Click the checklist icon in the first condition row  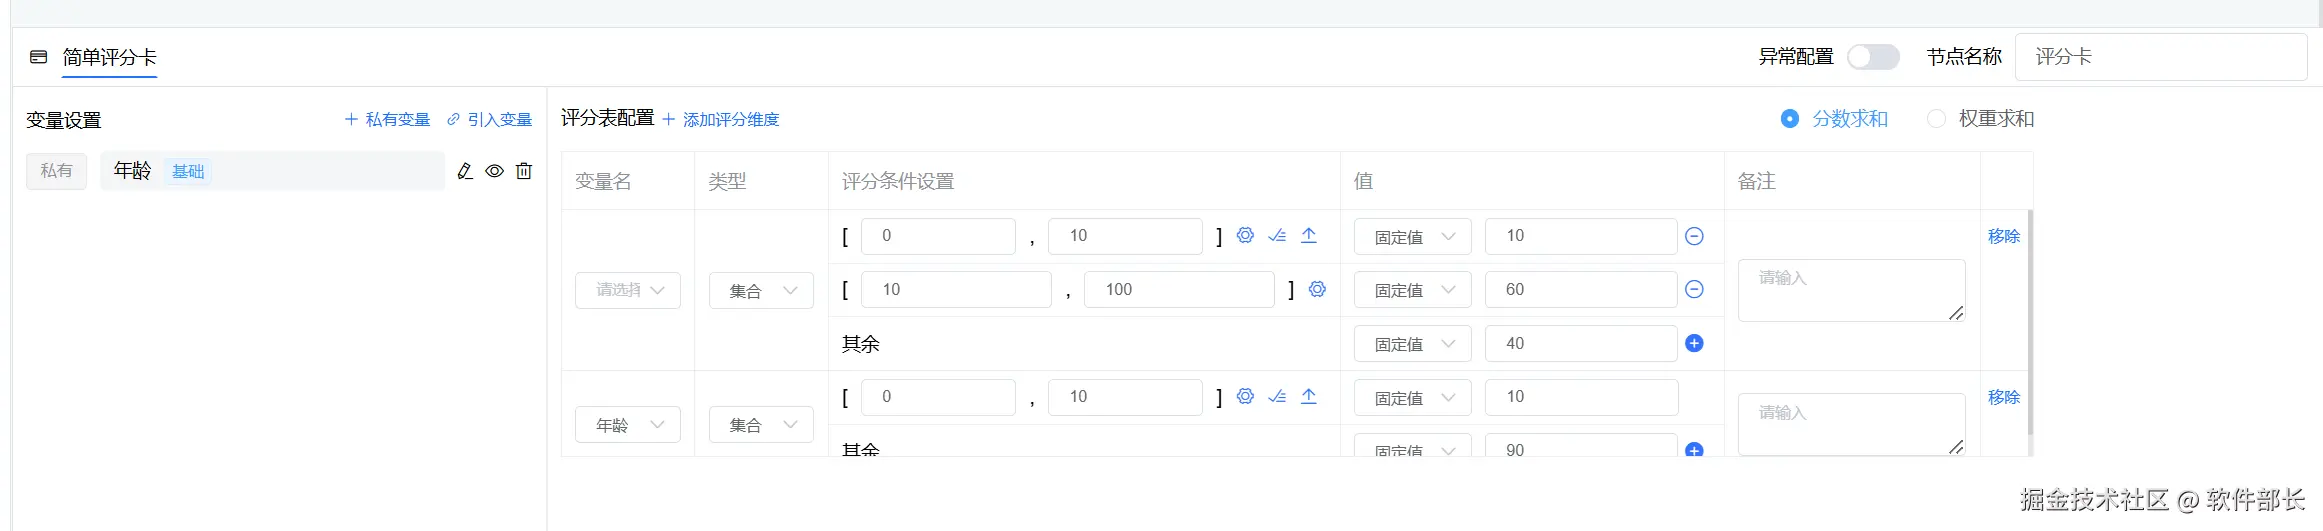pos(1277,236)
